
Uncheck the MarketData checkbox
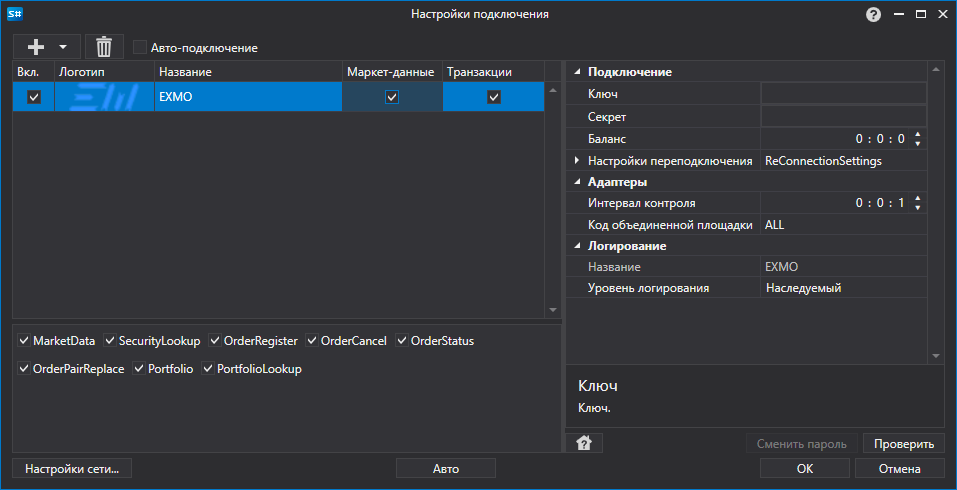24,340
